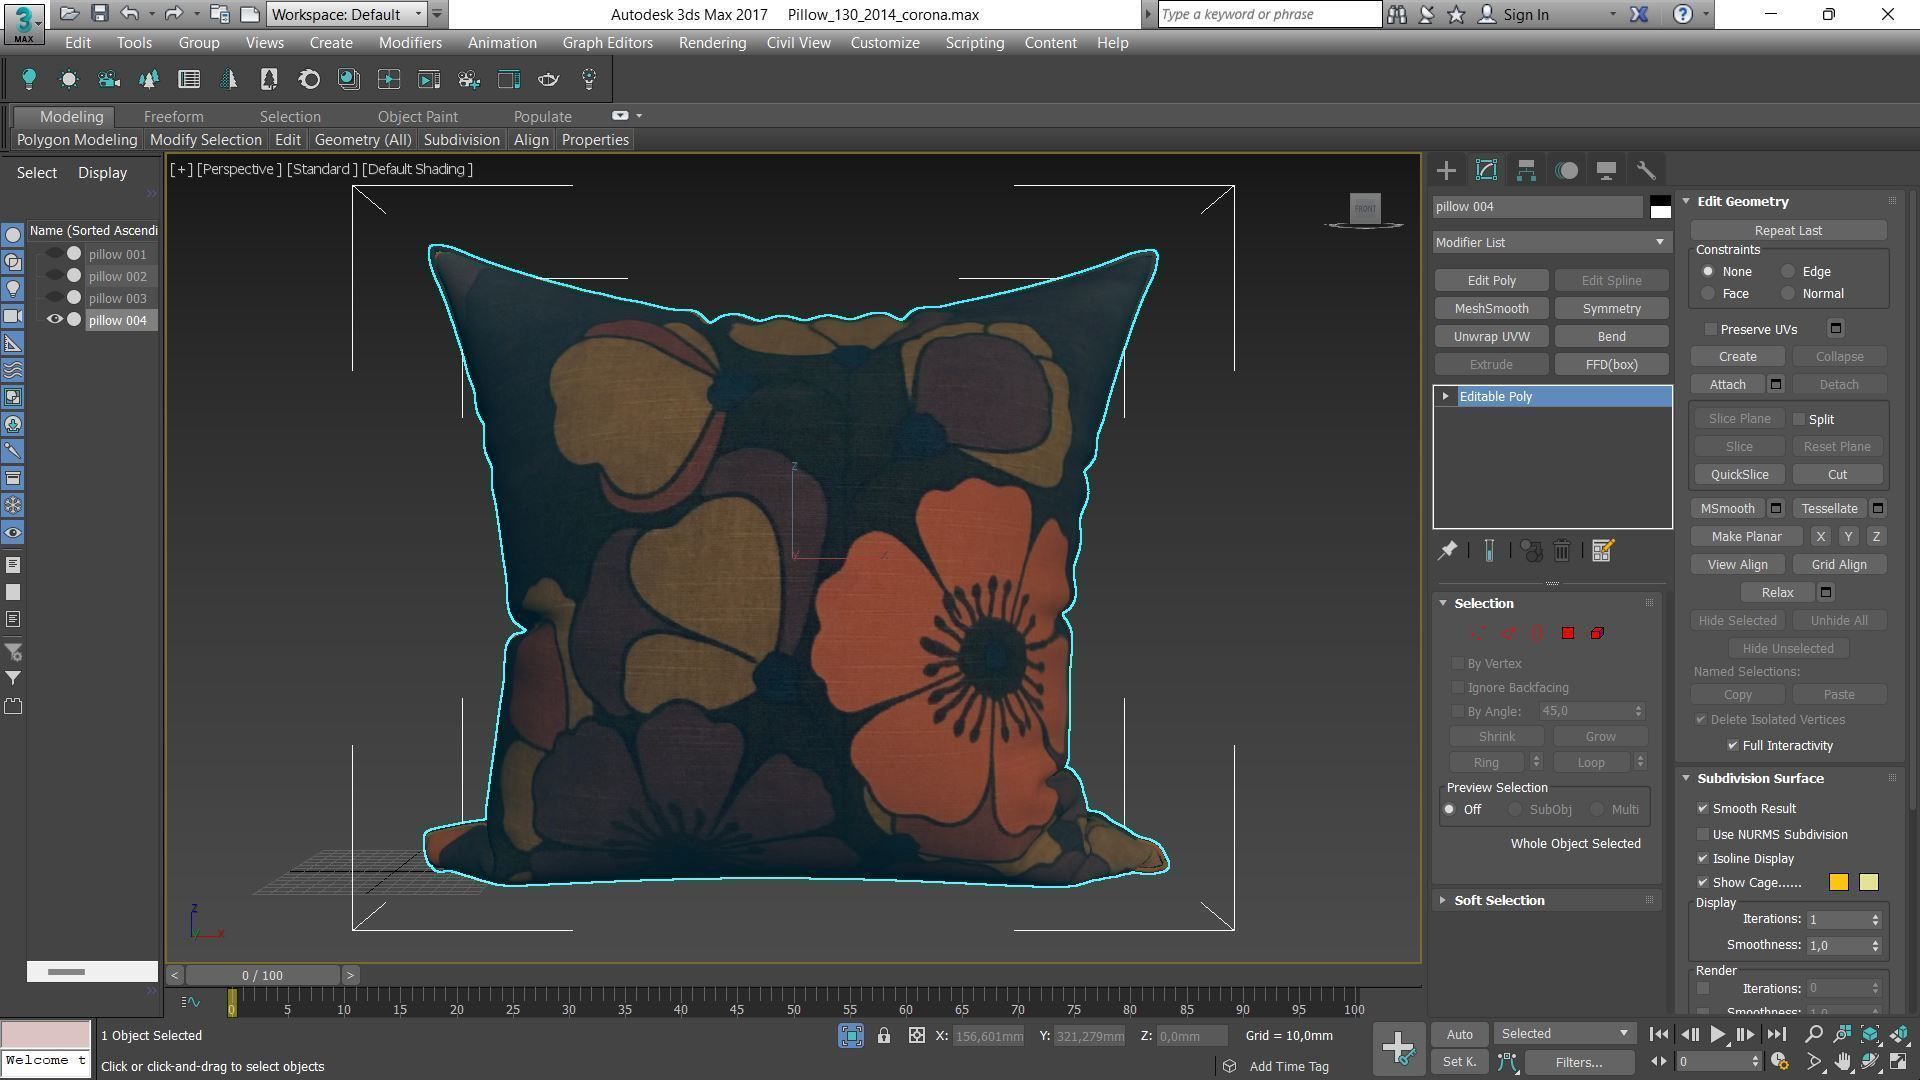Screen dimensions: 1920x1080
Task: Click Zoom magnifier navigation icon
Action: click(x=1814, y=1034)
